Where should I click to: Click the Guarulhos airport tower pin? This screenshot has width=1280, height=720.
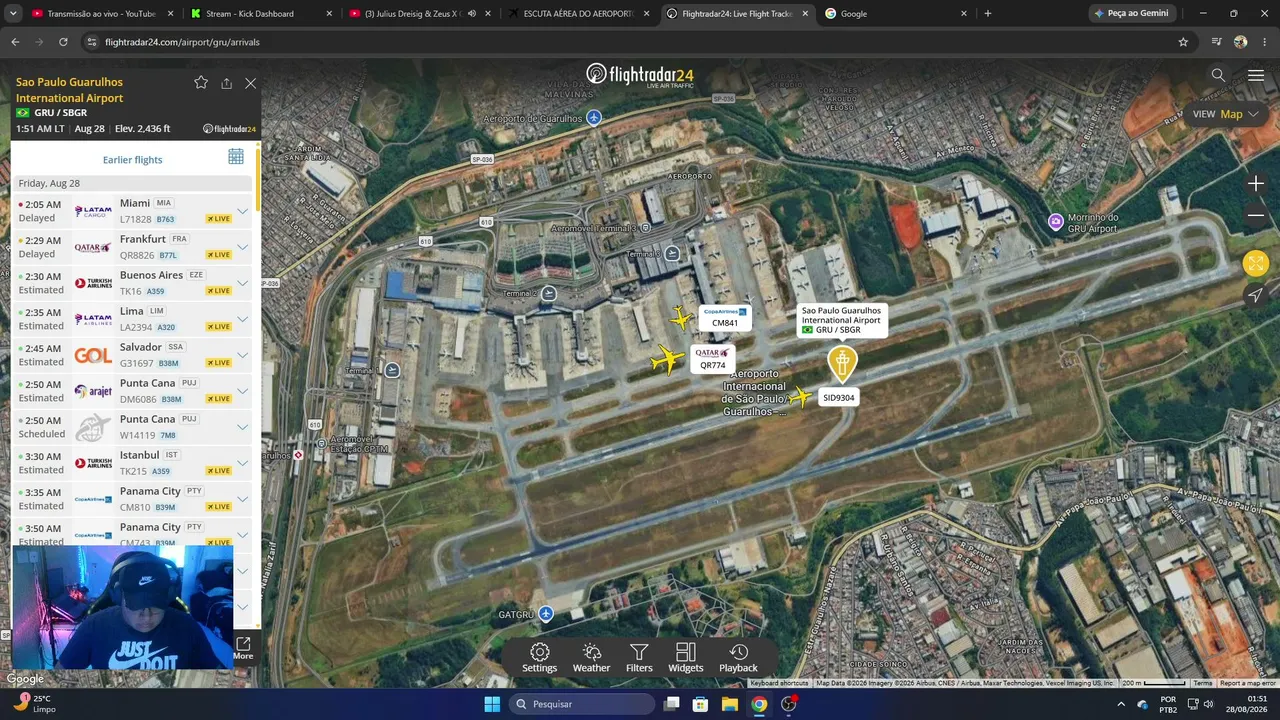842,364
